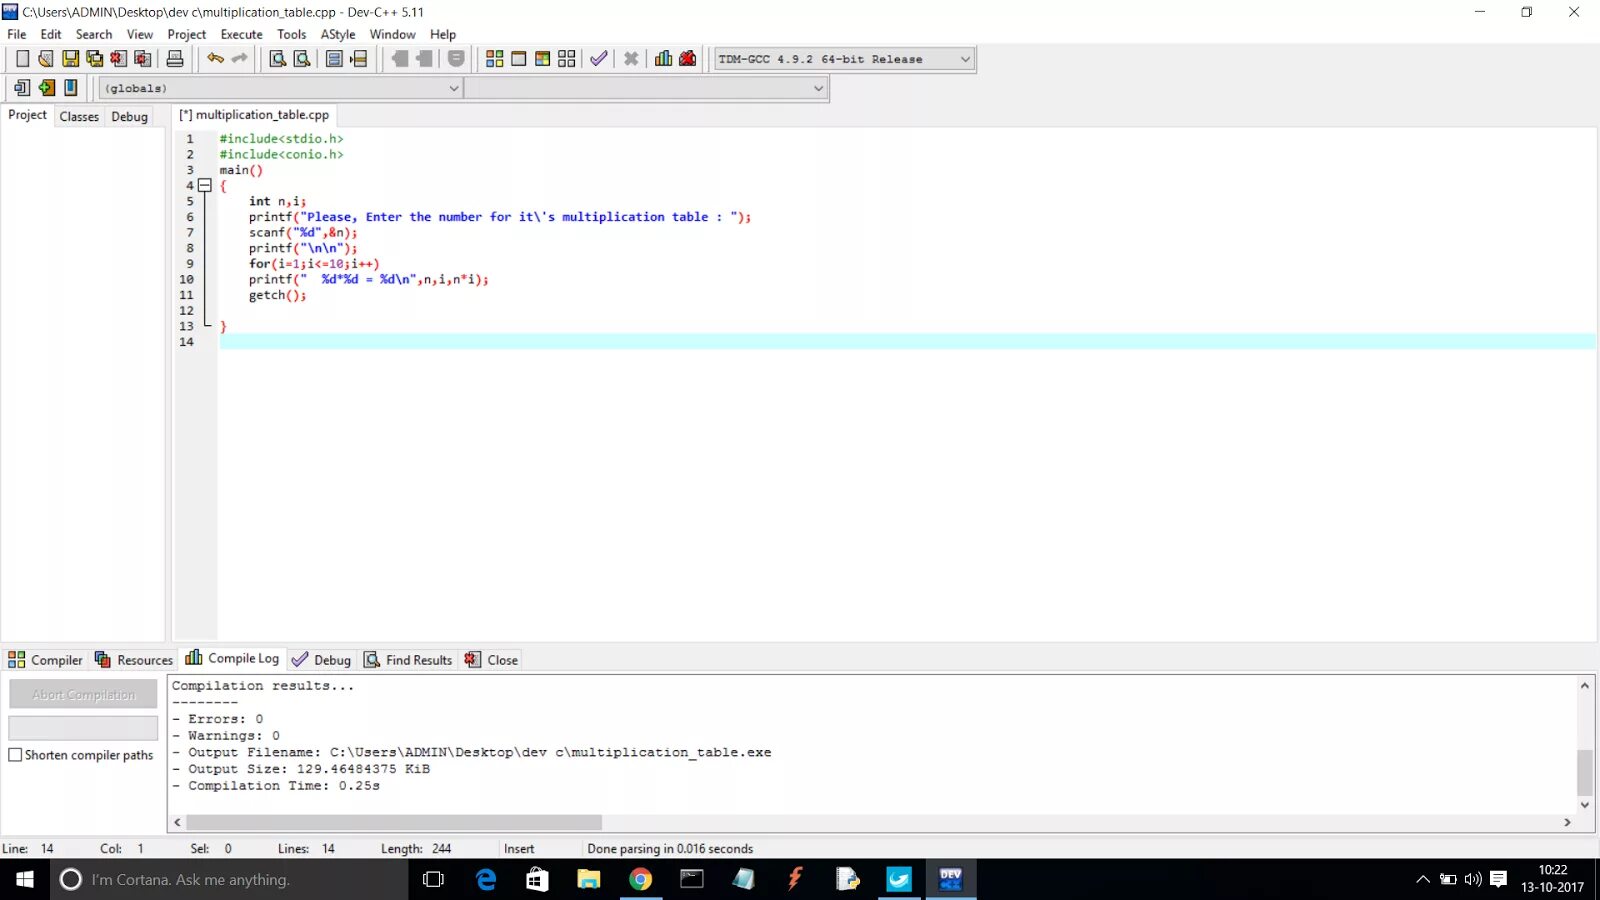Select the Compile Log bottom tab
Image resolution: width=1600 pixels, height=900 pixels.
pos(232,658)
